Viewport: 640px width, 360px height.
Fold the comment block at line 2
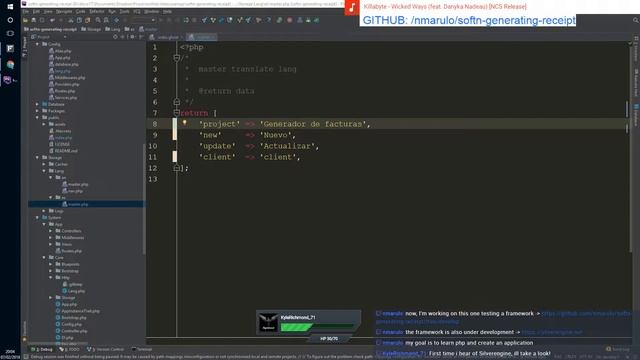coord(177,58)
